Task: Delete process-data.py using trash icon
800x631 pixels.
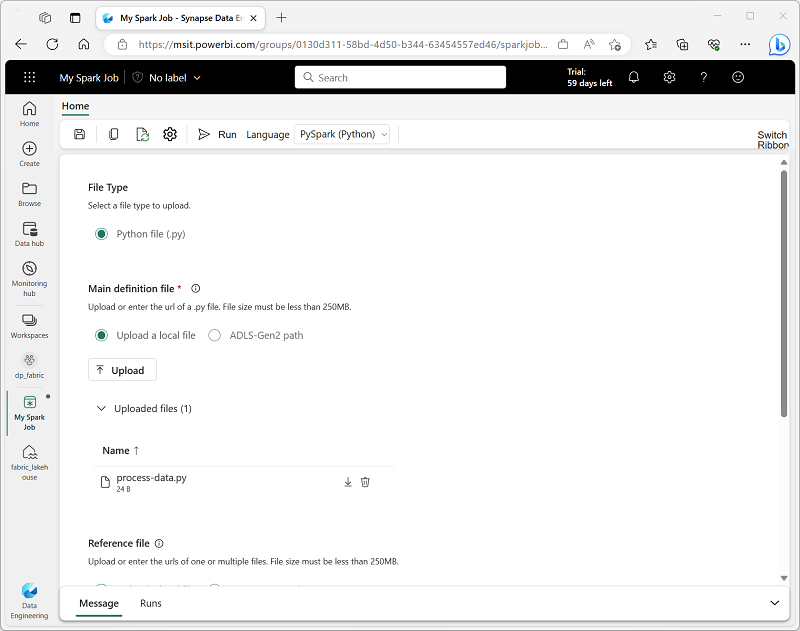Action: click(365, 482)
